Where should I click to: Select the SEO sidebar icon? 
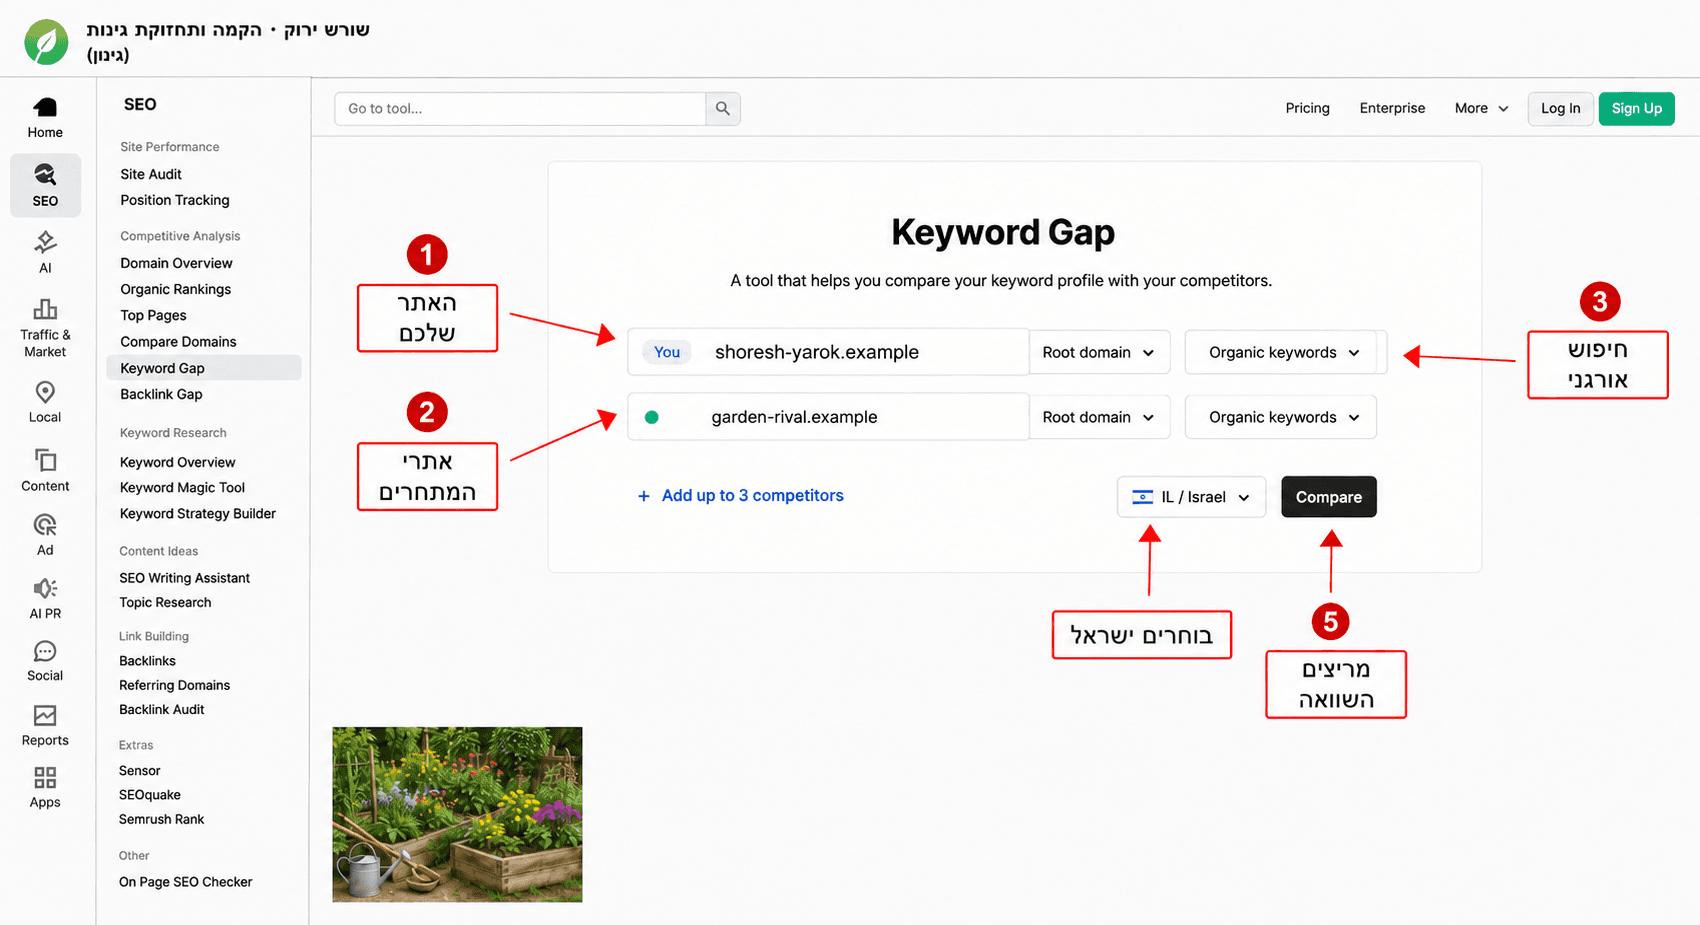click(x=45, y=175)
